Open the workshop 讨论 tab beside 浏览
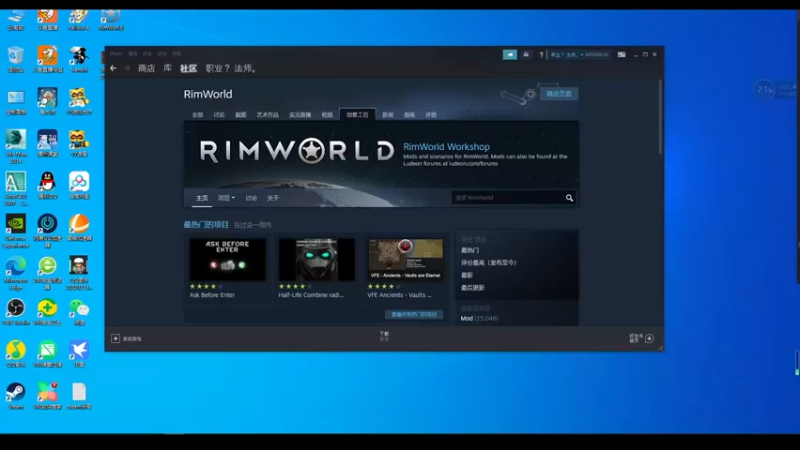The height and width of the screenshot is (450, 800). click(x=251, y=198)
